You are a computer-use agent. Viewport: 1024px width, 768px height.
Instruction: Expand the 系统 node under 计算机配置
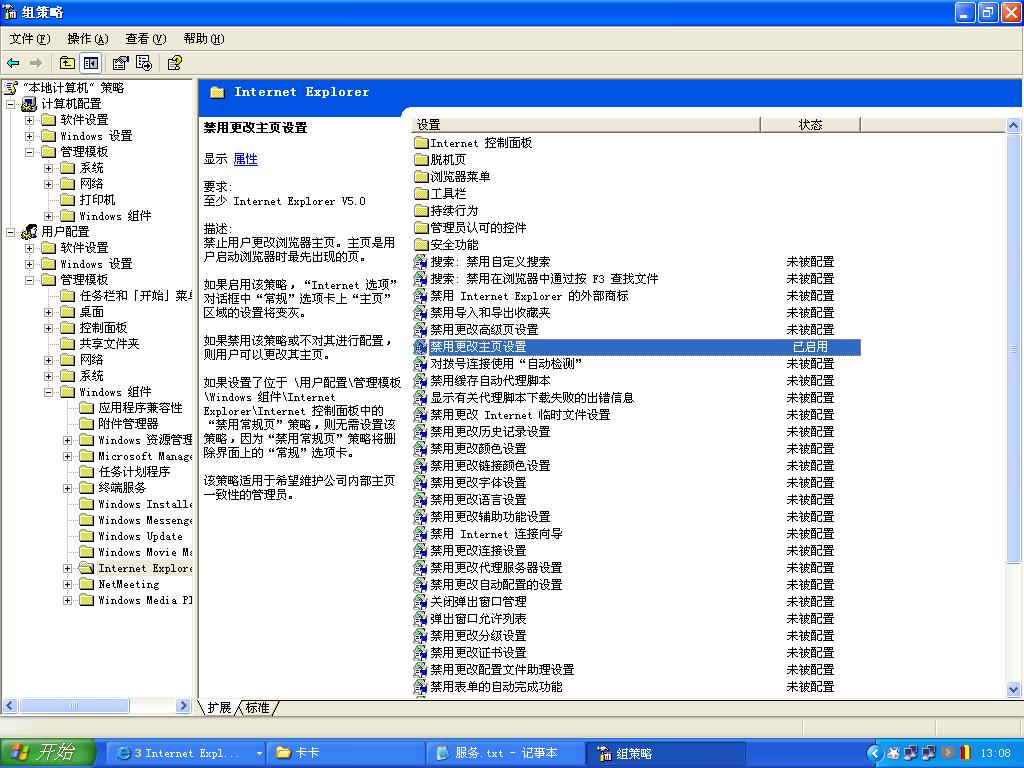point(48,168)
